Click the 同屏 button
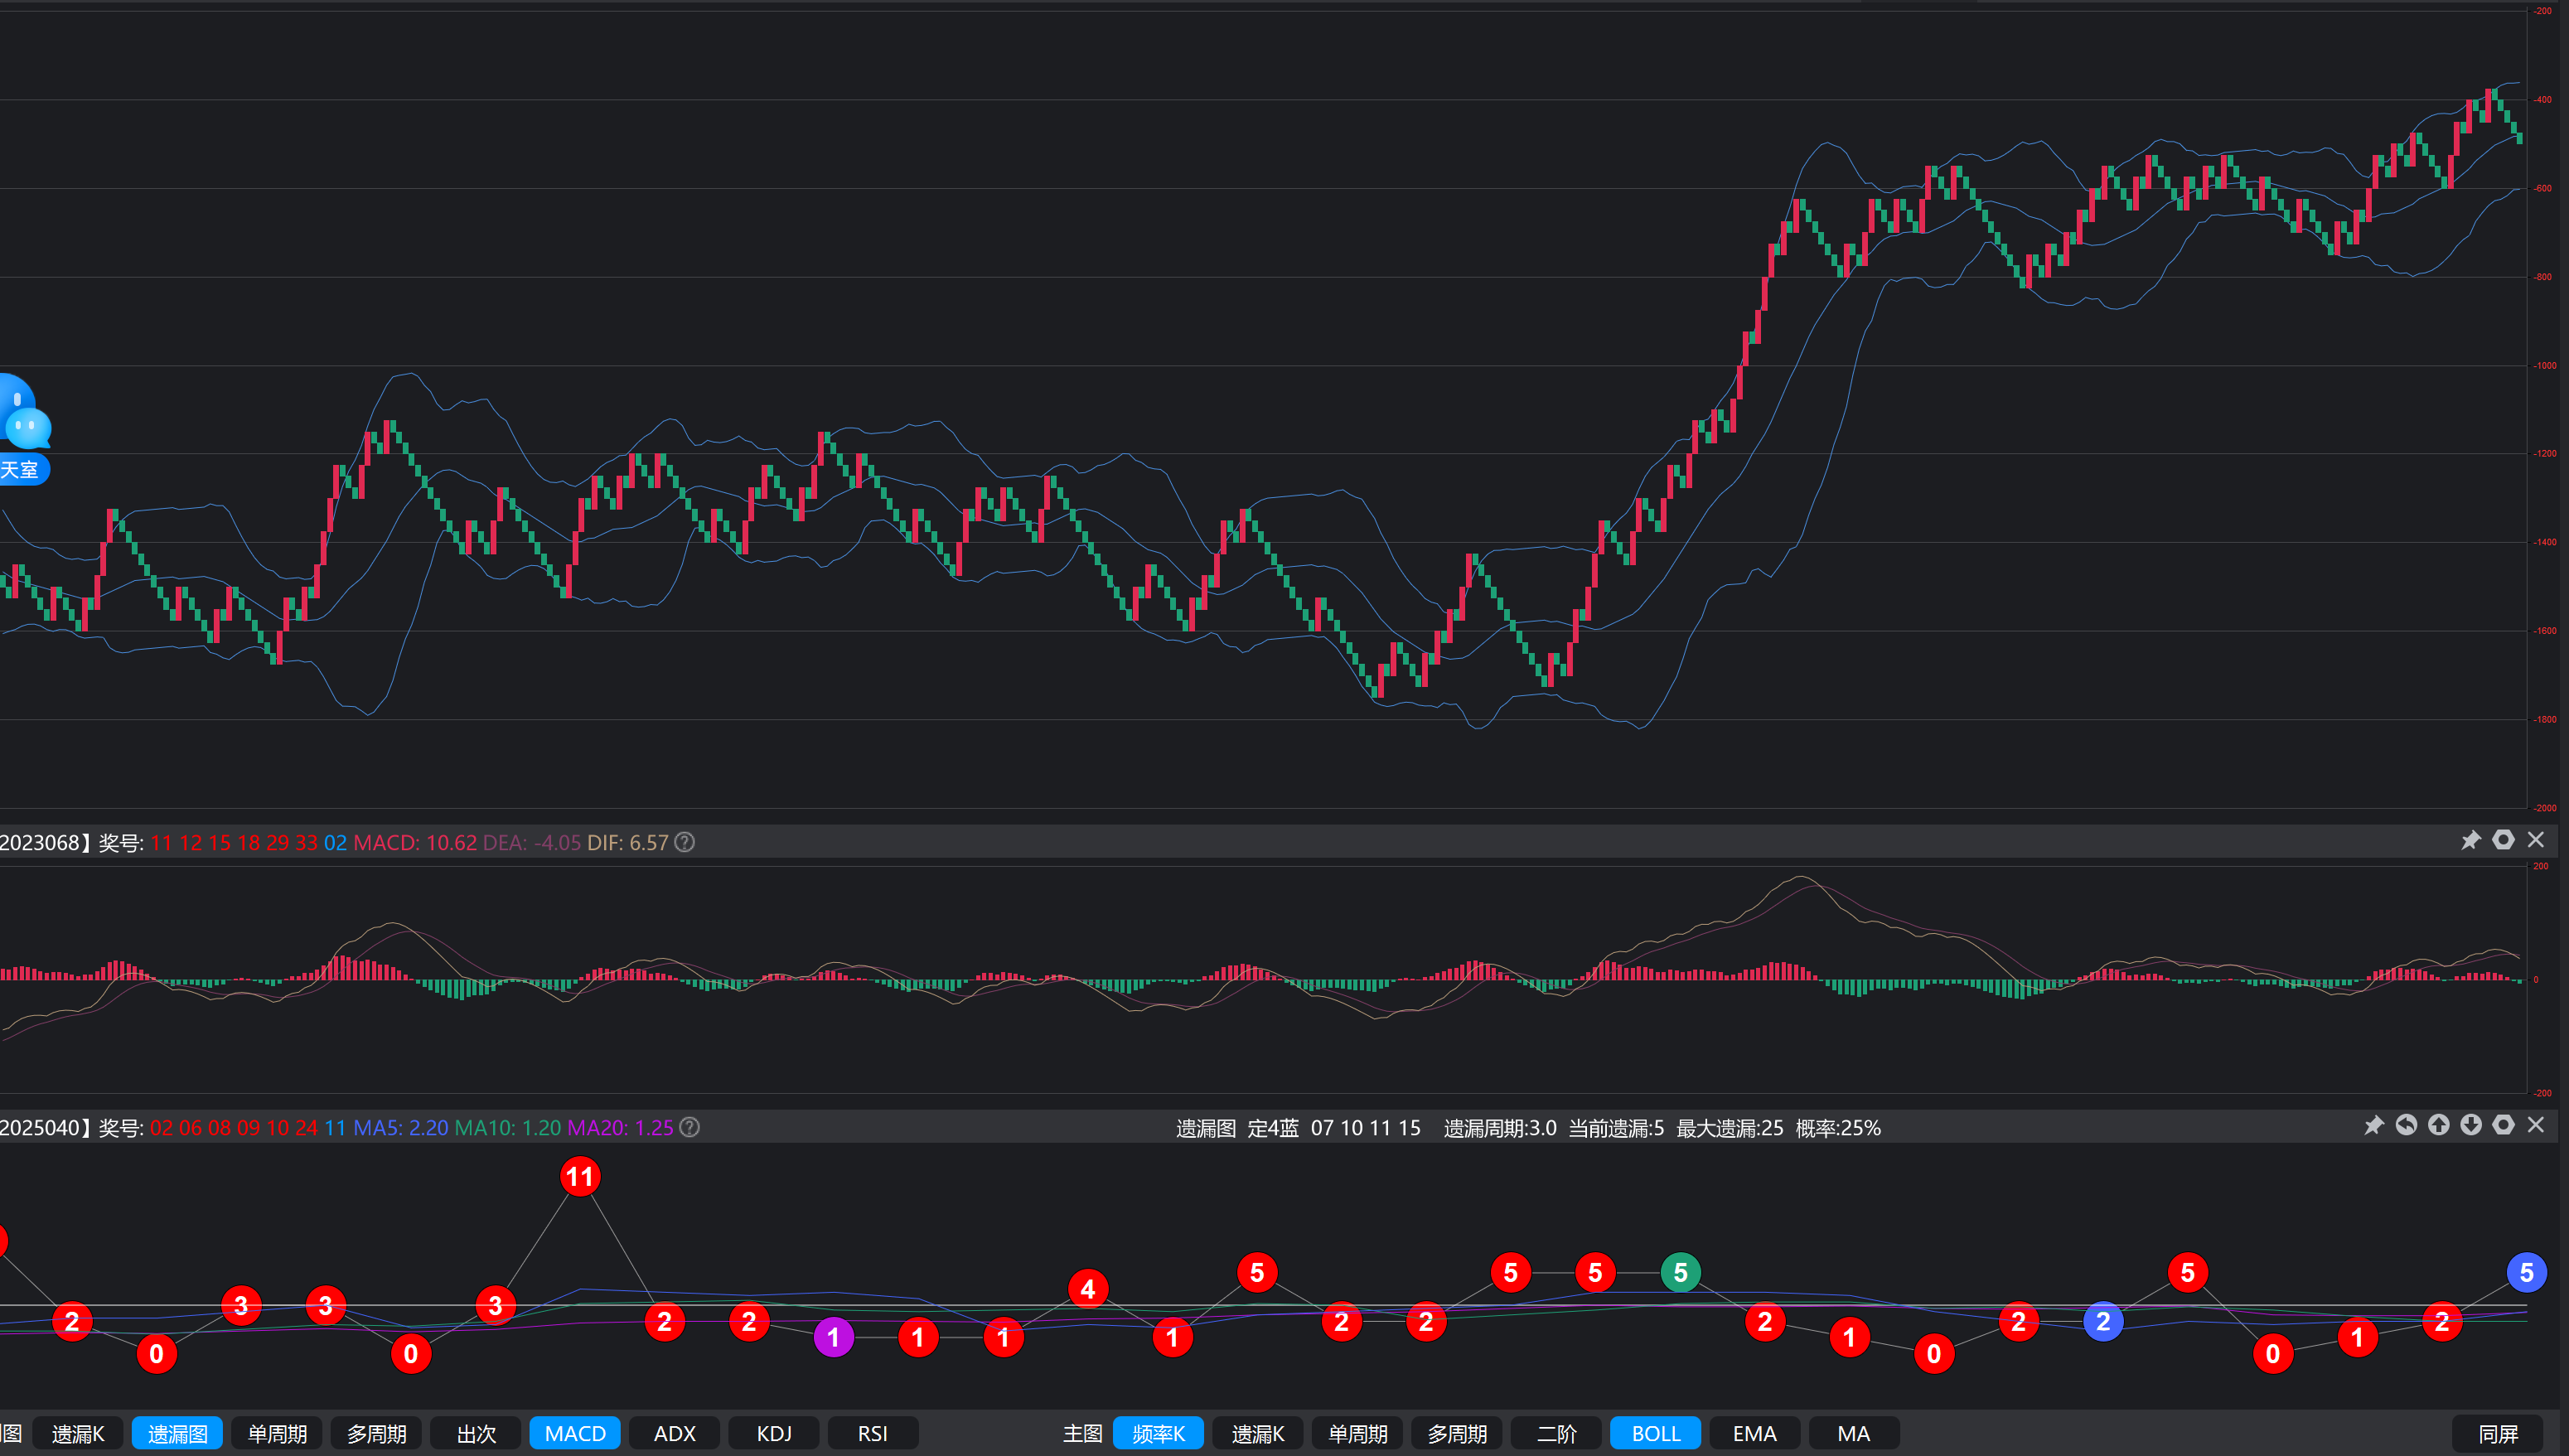The width and height of the screenshot is (2569, 1456). (2498, 1433)
